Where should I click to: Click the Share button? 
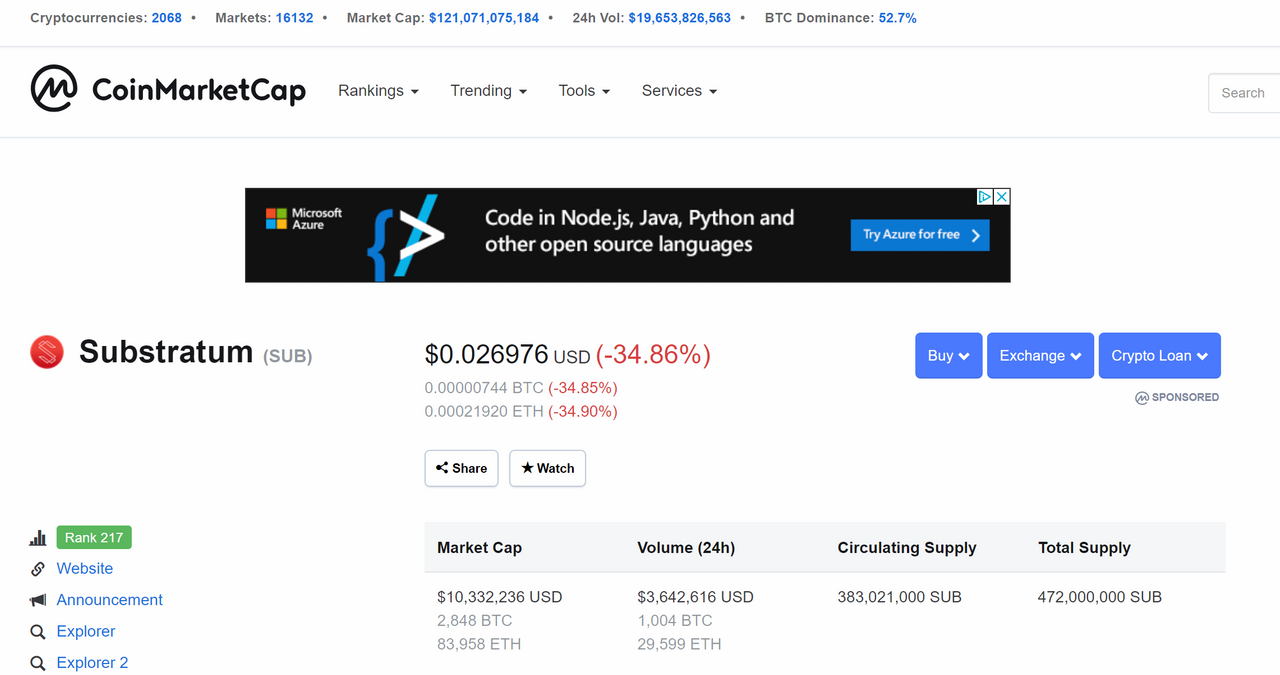point(461,468)
